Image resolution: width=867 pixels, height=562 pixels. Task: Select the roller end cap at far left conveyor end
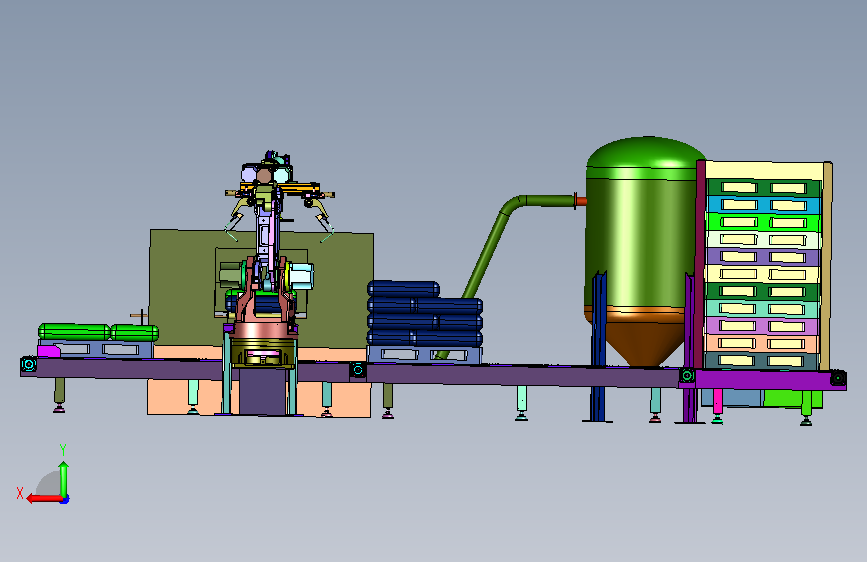pos(28,365)
